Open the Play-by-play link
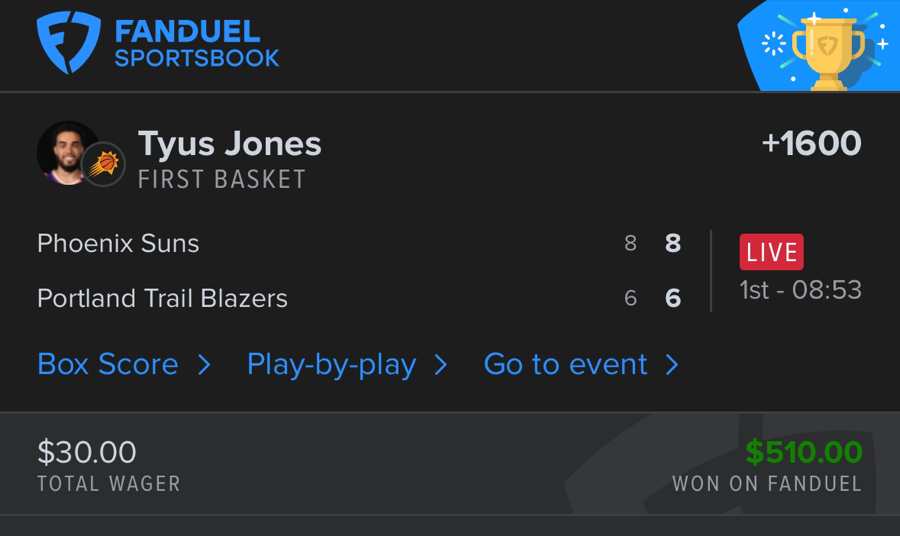 pyautogui.click(x=331, y=364)
